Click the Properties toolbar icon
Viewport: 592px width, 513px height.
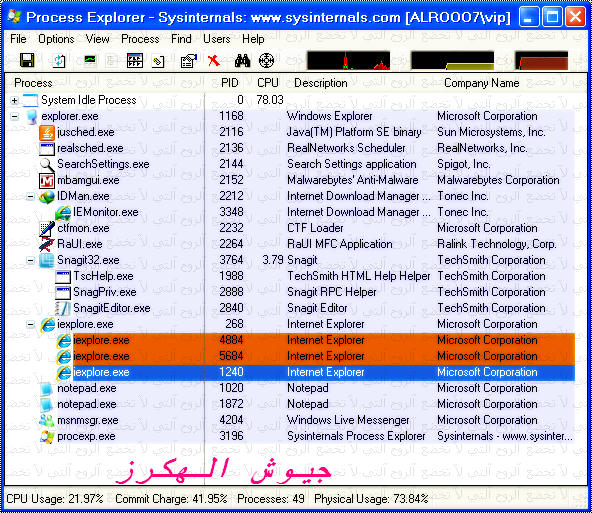tap(189, 60)
